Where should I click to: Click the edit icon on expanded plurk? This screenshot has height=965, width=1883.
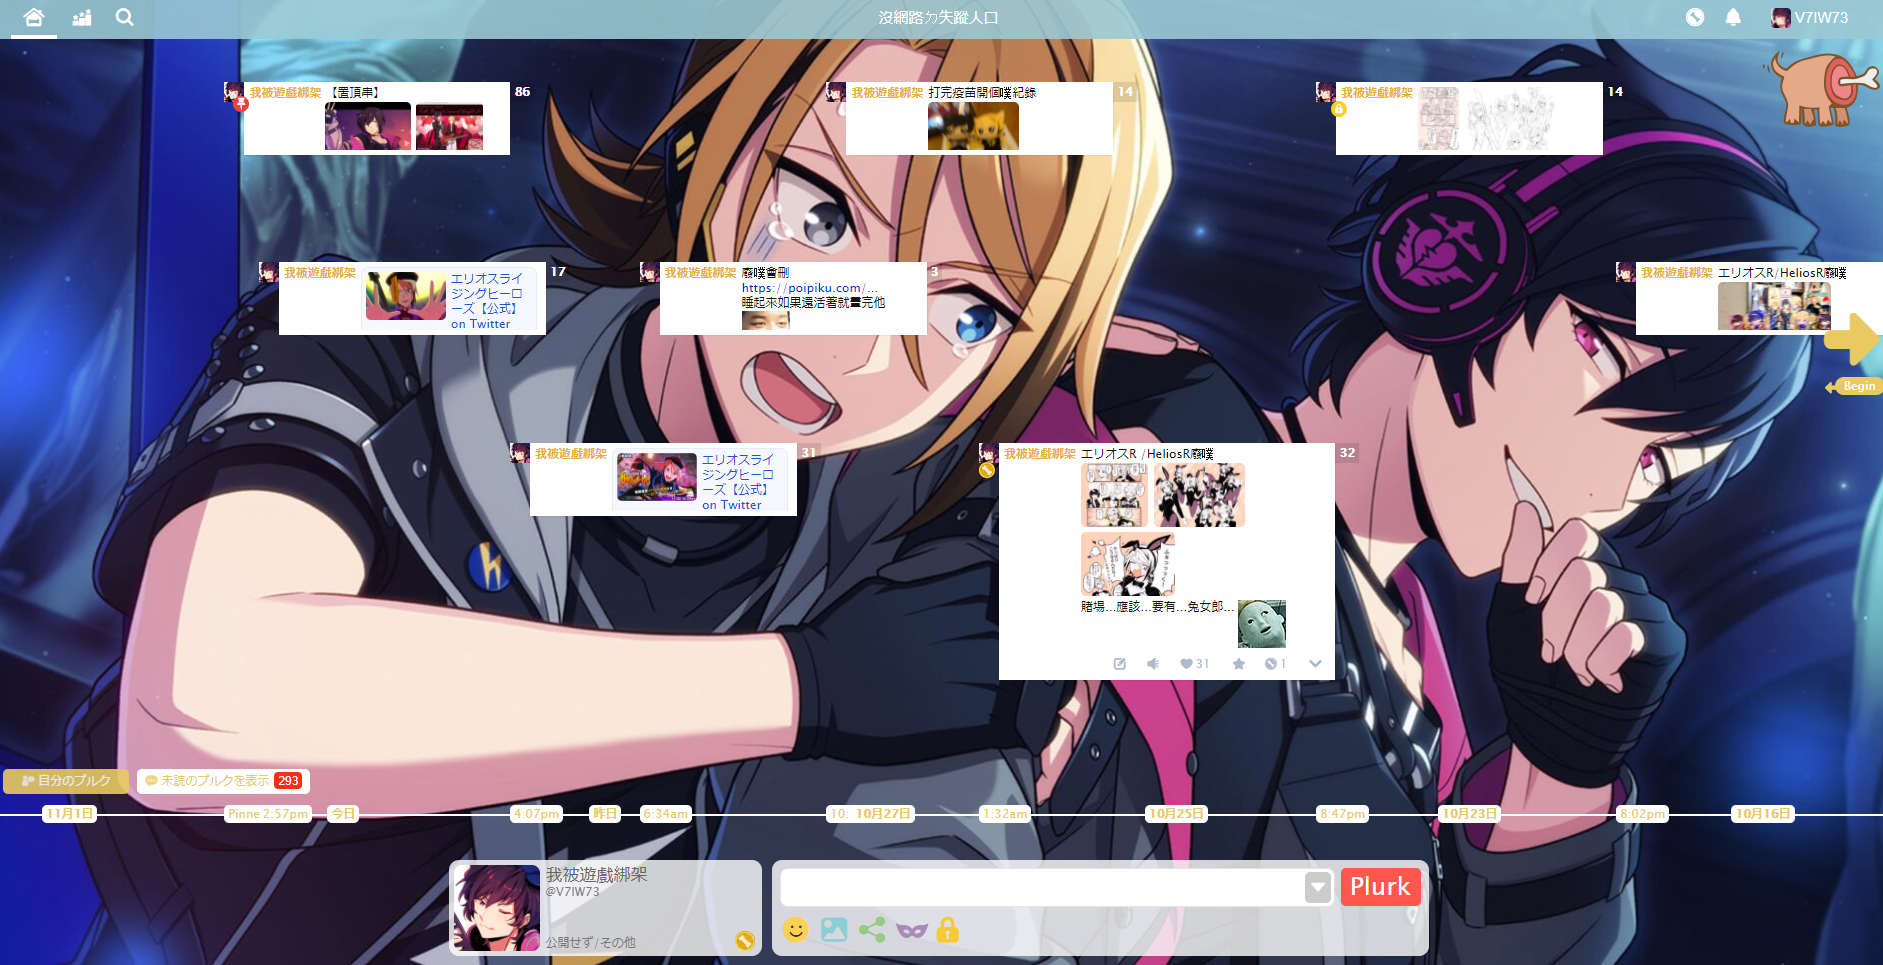tap(1120, 664)
